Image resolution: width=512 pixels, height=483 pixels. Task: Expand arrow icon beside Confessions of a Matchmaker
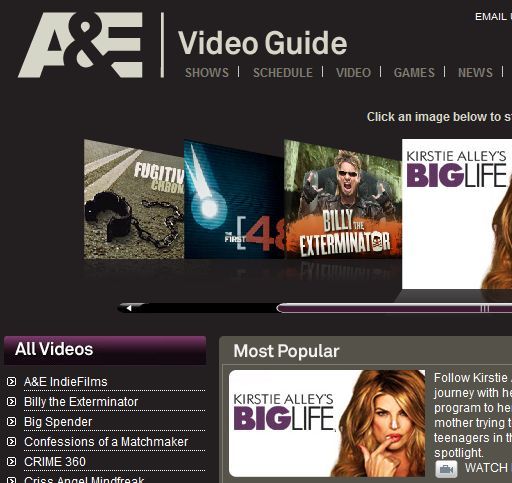tap(11, 442)
